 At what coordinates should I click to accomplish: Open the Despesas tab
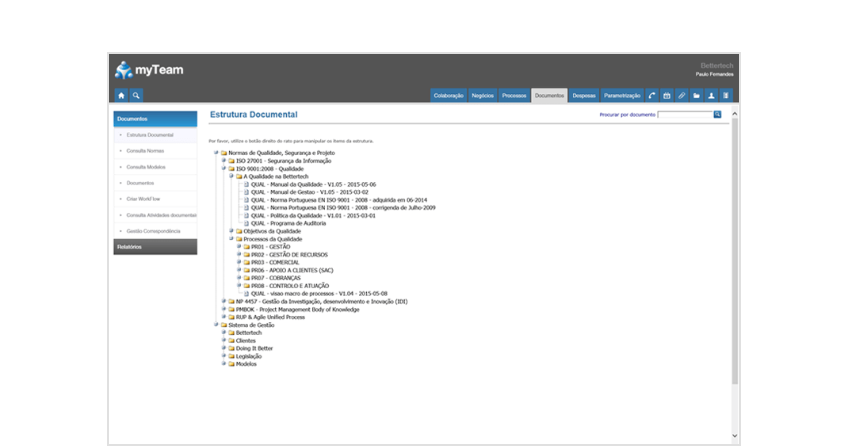(584, 96)
